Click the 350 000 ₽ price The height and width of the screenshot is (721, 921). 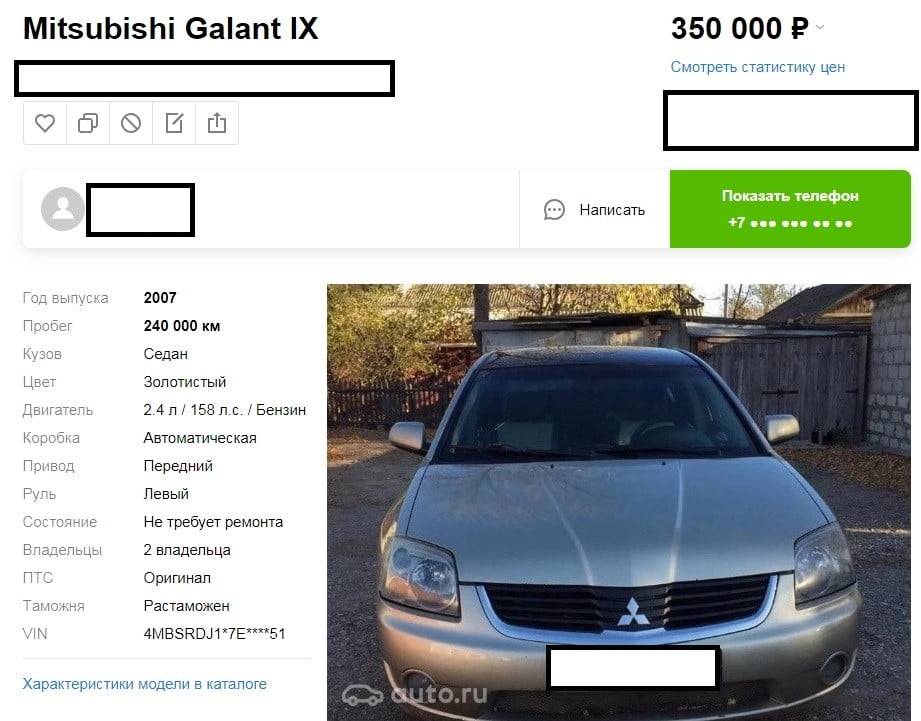[x=740, y=28]
